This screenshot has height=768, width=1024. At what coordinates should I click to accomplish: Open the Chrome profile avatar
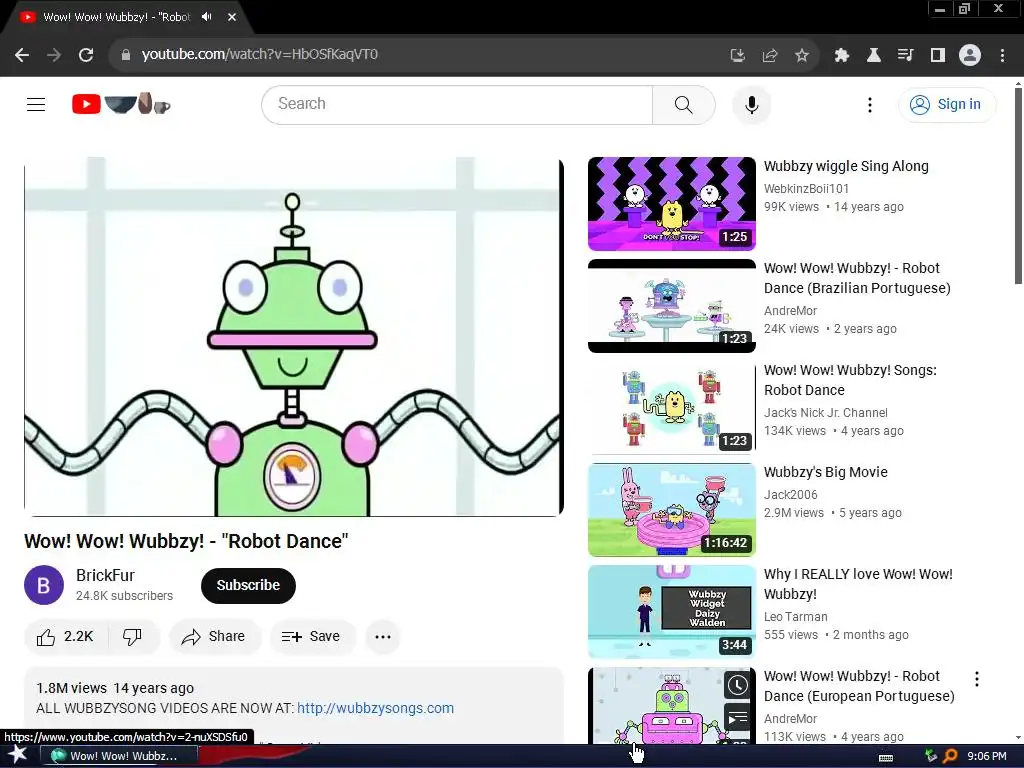click(970, 55)
